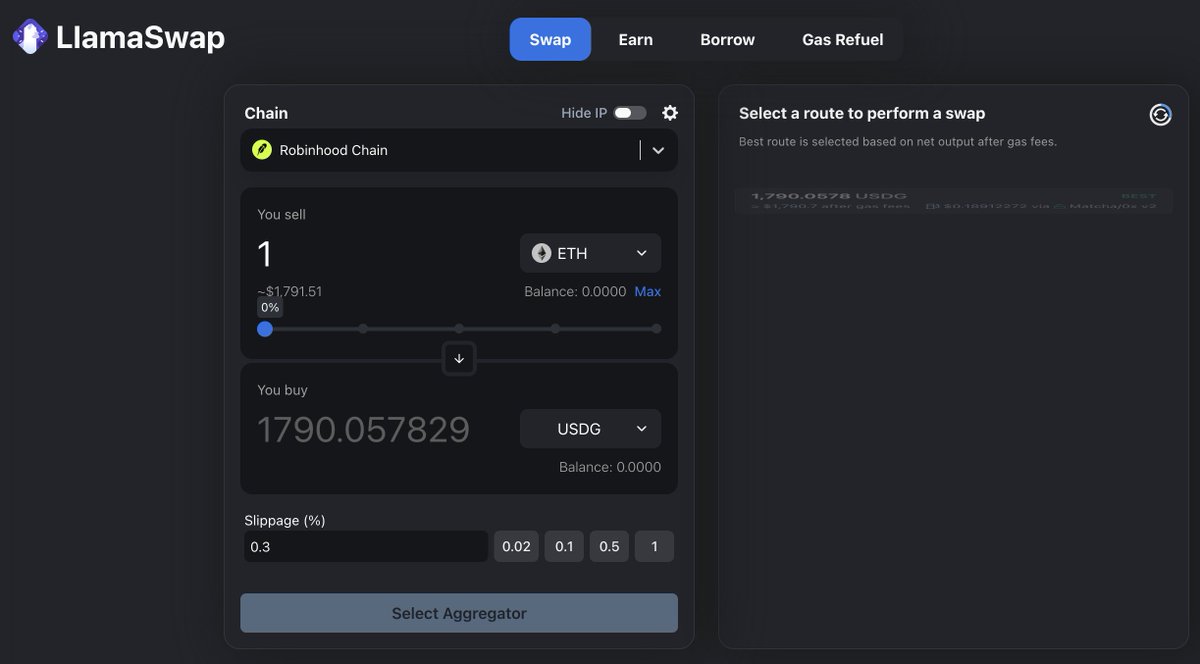Screen dimensions: 1200x664
Task: Open the Robinhood Chain dropdown
Action: click(x=459, y=150)
